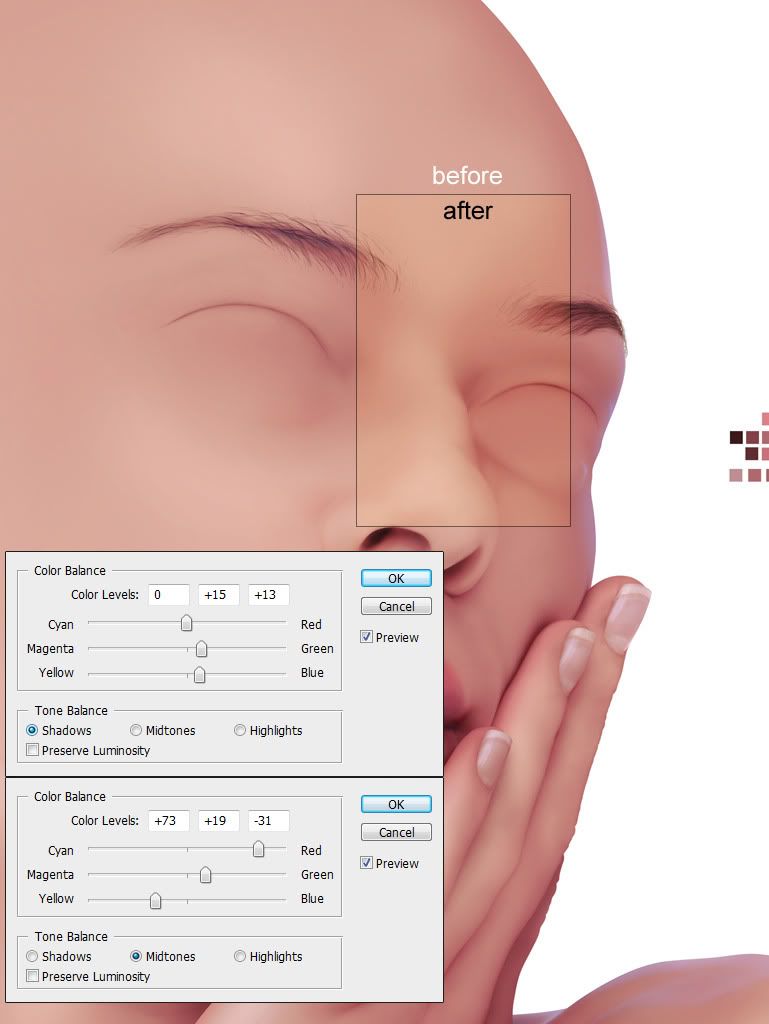Click OK in the Shadows Color Balance dialog
This screenshot has width=769, height=1024.
(x=396, y=578)
